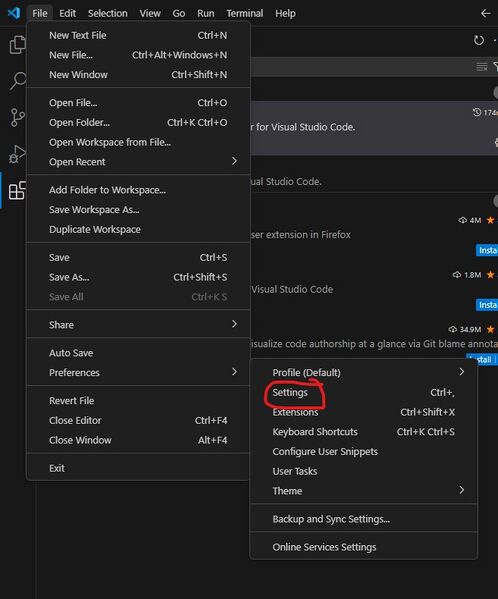Viewport: 498px width, 599px height.
Task: Choose Close Editor
Action: point(138,421)
